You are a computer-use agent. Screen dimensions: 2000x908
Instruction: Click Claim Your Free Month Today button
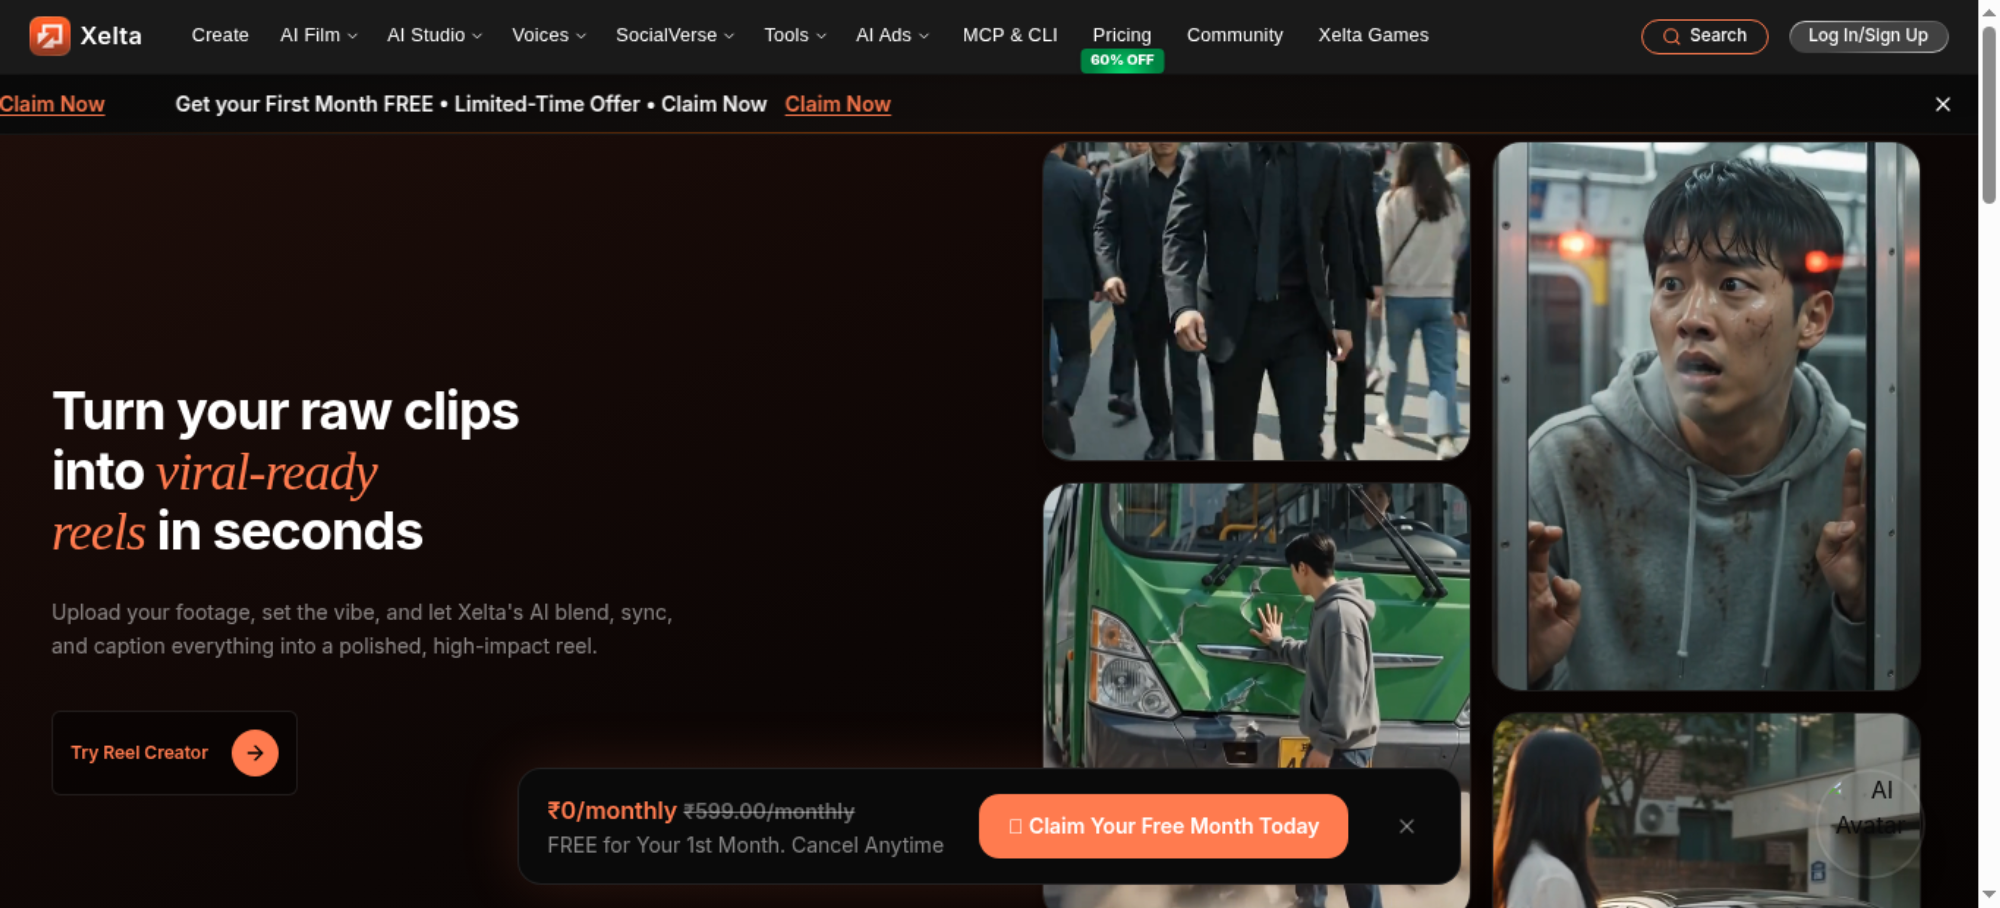point(1163,826)
